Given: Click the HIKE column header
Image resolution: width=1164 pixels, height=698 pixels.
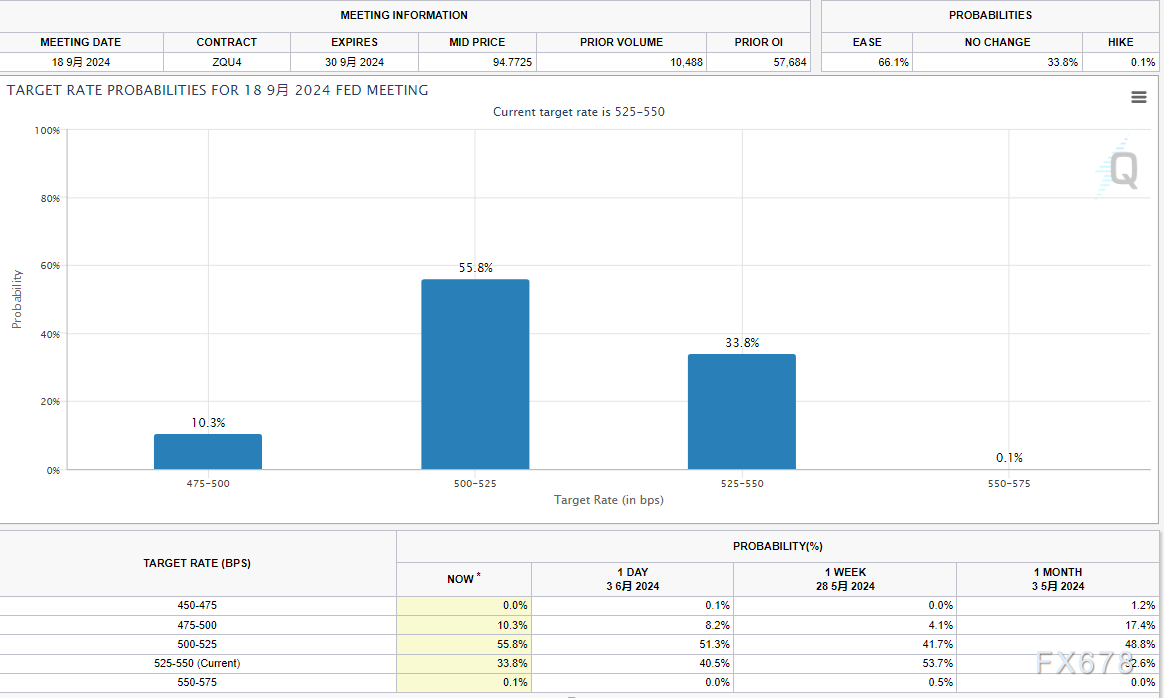Looking at the screenshot, I should tap(1120, 42).
